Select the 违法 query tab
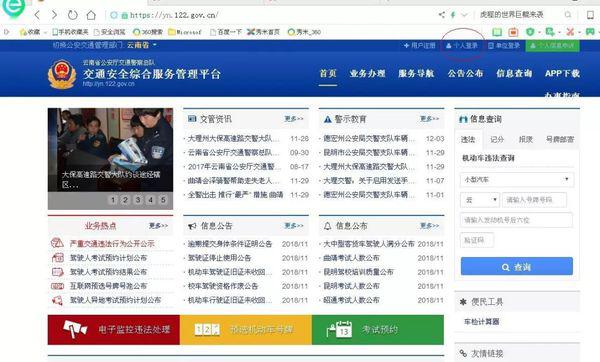 [x=468, y=140]
